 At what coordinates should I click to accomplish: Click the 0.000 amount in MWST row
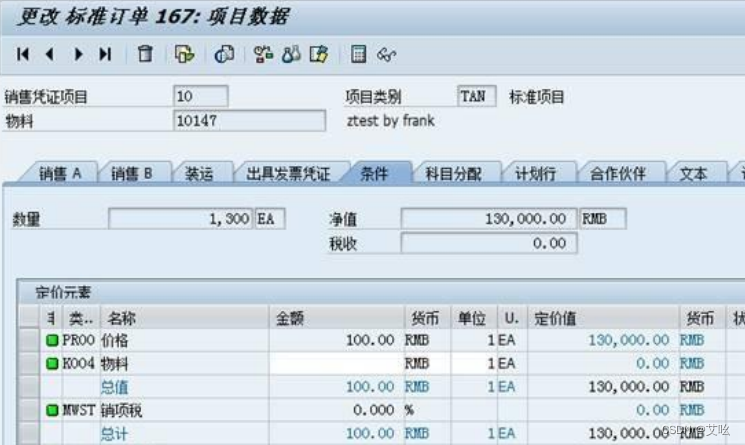tap(373, 410)
